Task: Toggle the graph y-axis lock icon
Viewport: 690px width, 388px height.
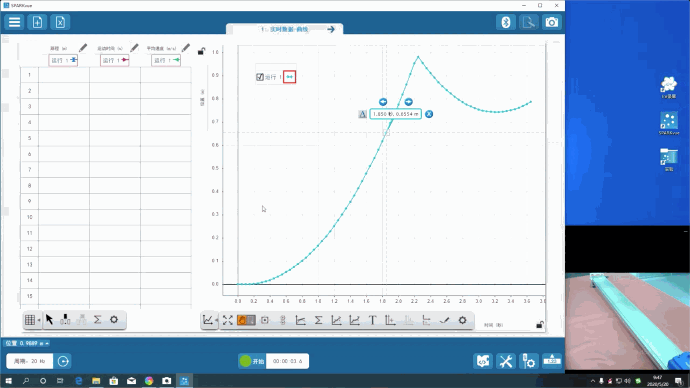Action: [201, 51]
